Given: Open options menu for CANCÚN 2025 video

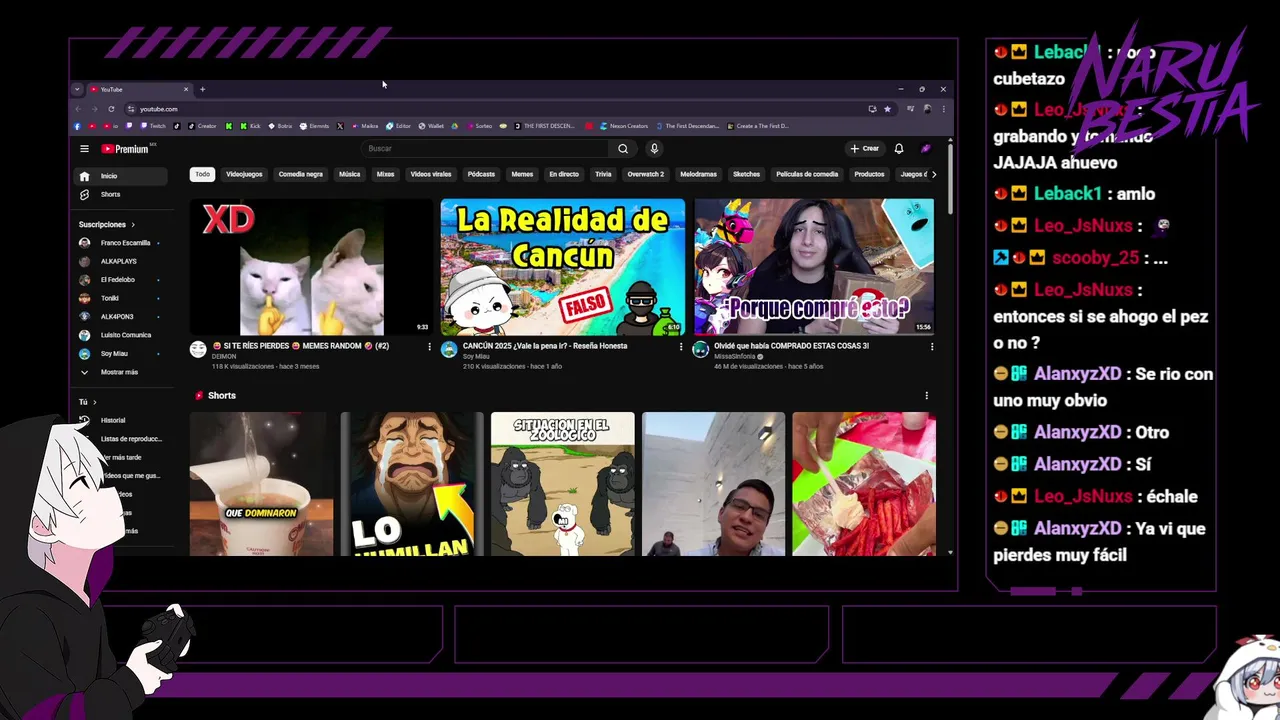Looking at the screenshot, I should (x=681, y=347).
